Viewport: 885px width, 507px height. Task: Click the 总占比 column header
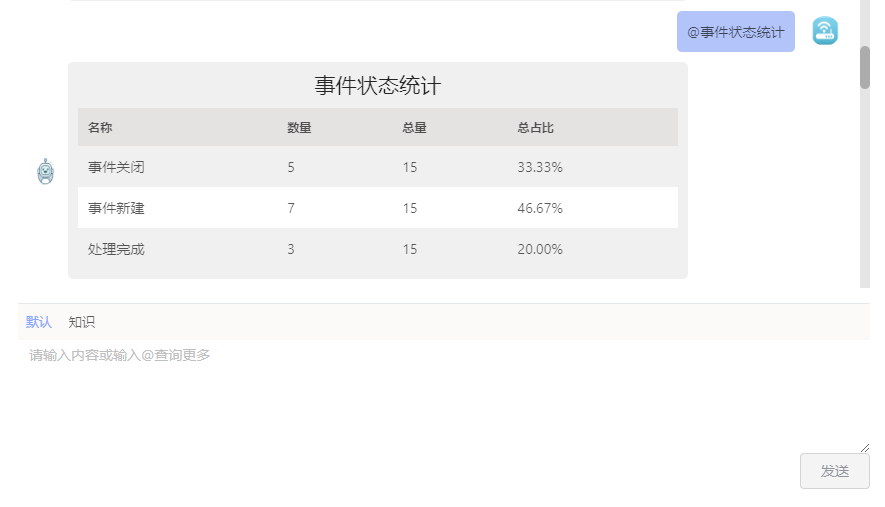point(536,128)
